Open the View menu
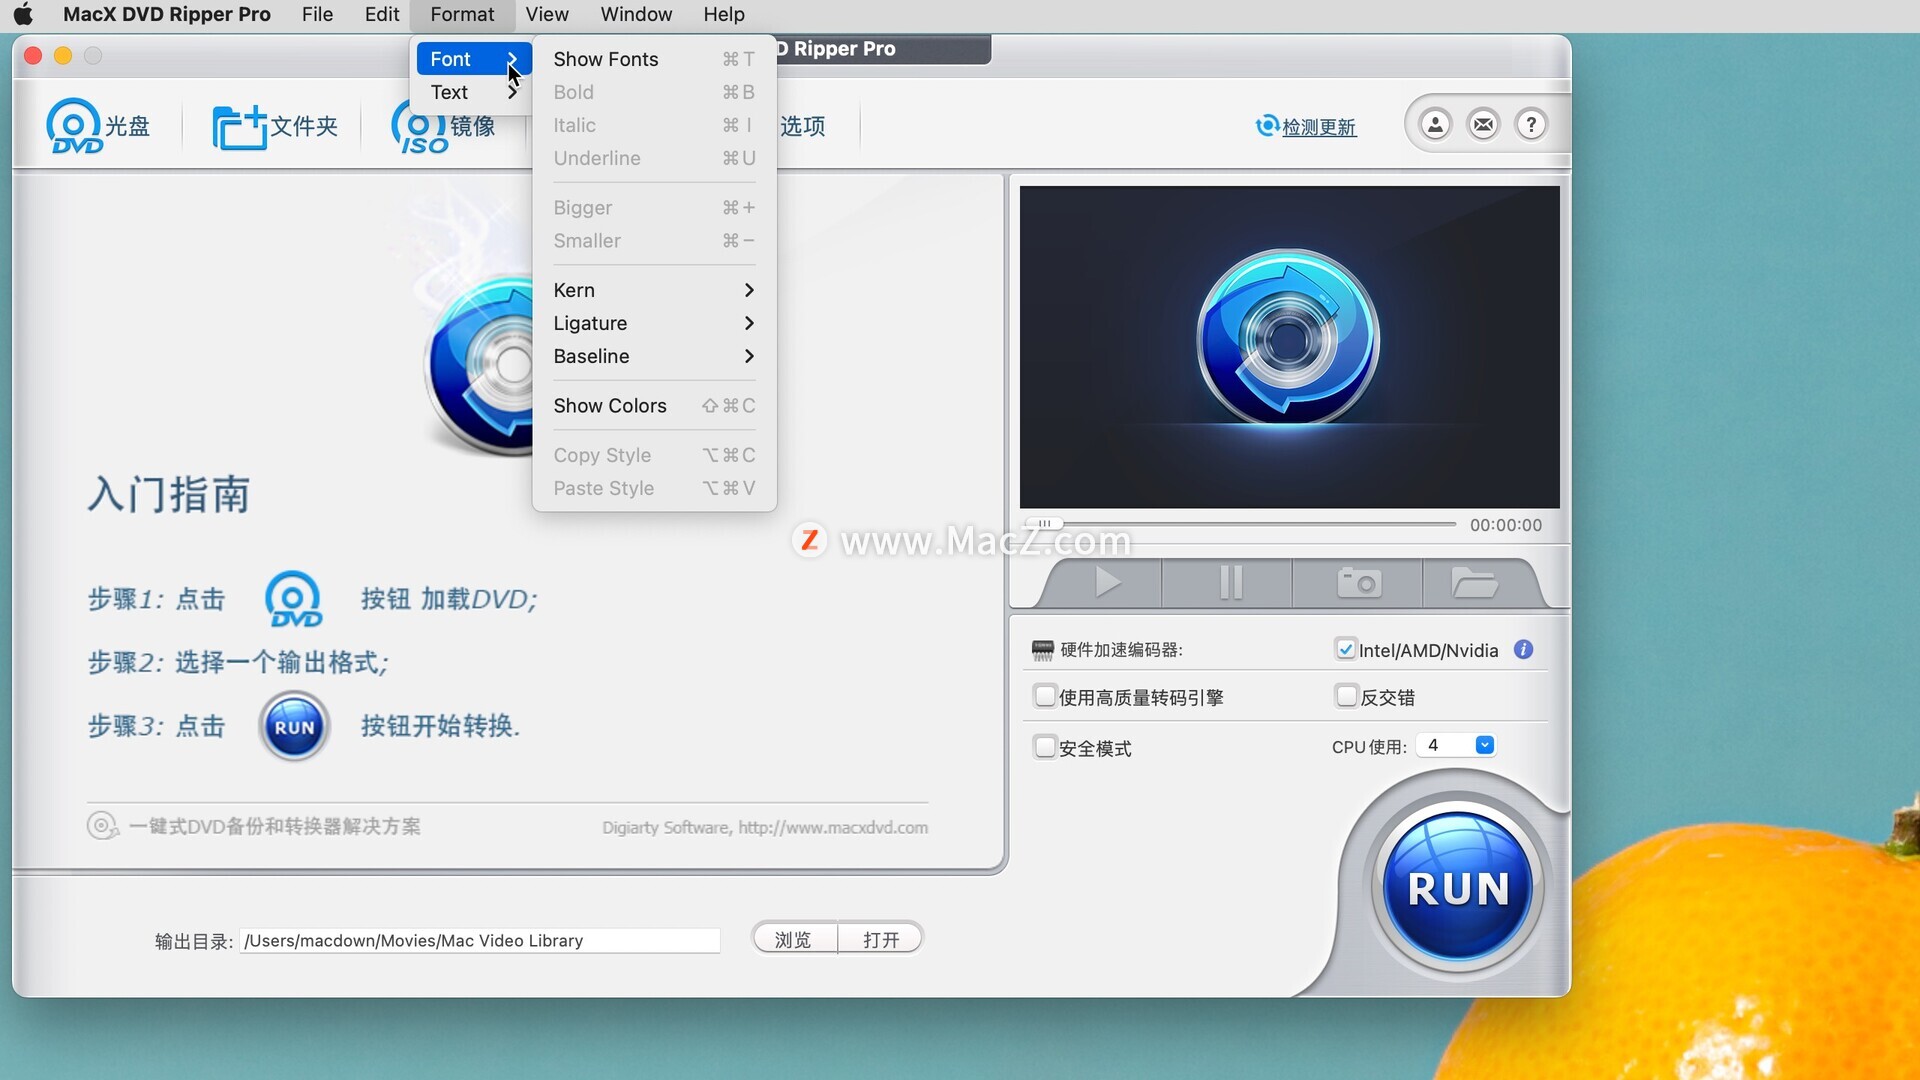This screenshot has height=1080, width=1920. tap(547, 14)
